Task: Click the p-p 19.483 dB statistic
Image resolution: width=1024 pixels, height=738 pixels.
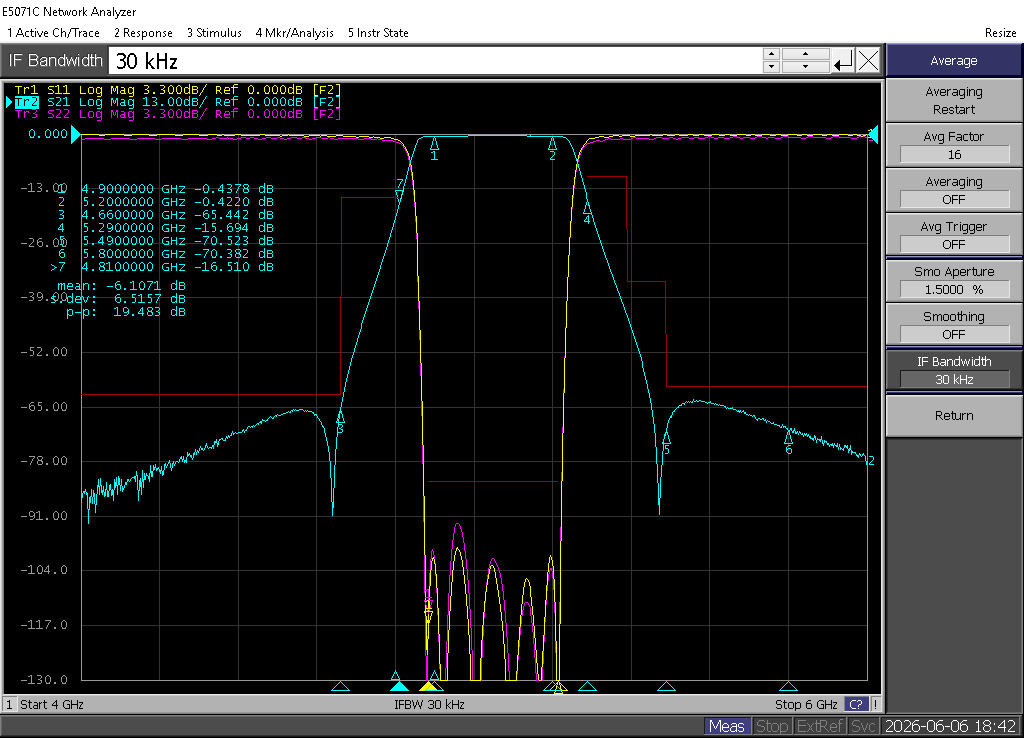Action: click(x=125, y=312)
